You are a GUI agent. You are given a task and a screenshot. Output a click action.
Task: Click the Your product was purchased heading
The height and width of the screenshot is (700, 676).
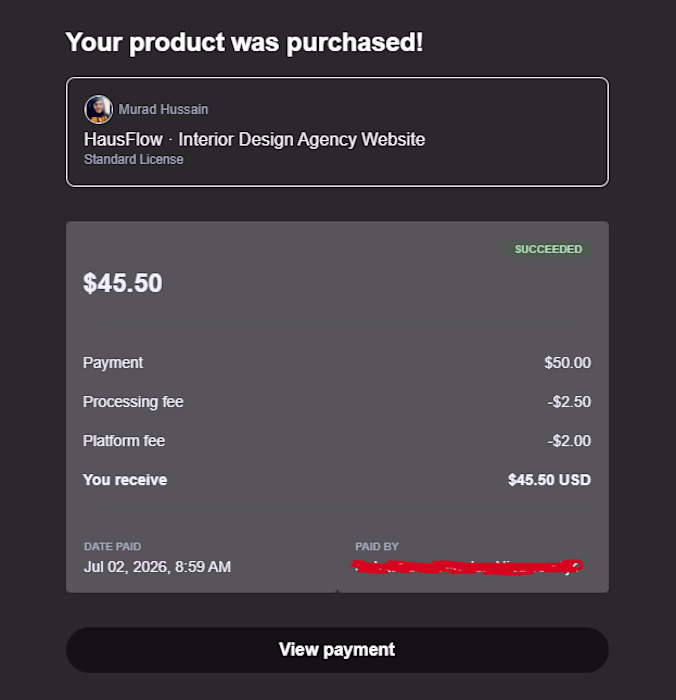244,43
